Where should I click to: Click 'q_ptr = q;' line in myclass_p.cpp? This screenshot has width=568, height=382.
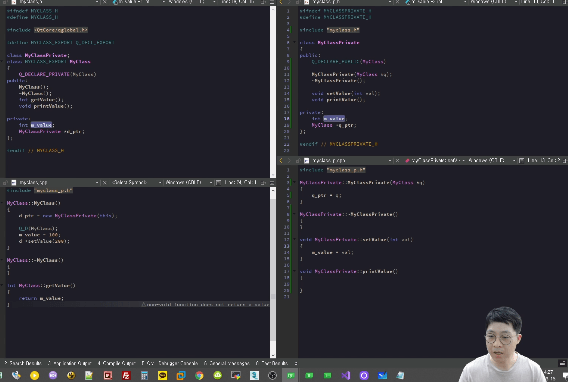click(326, 195)
